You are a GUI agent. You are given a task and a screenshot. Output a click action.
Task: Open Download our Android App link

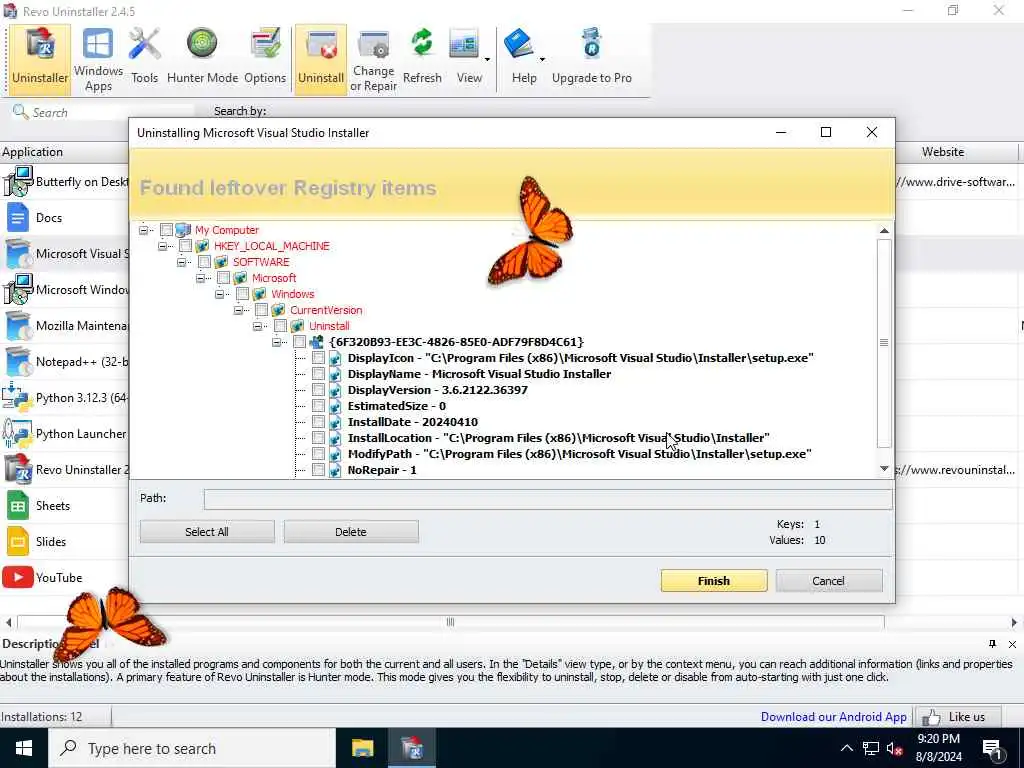833,717
